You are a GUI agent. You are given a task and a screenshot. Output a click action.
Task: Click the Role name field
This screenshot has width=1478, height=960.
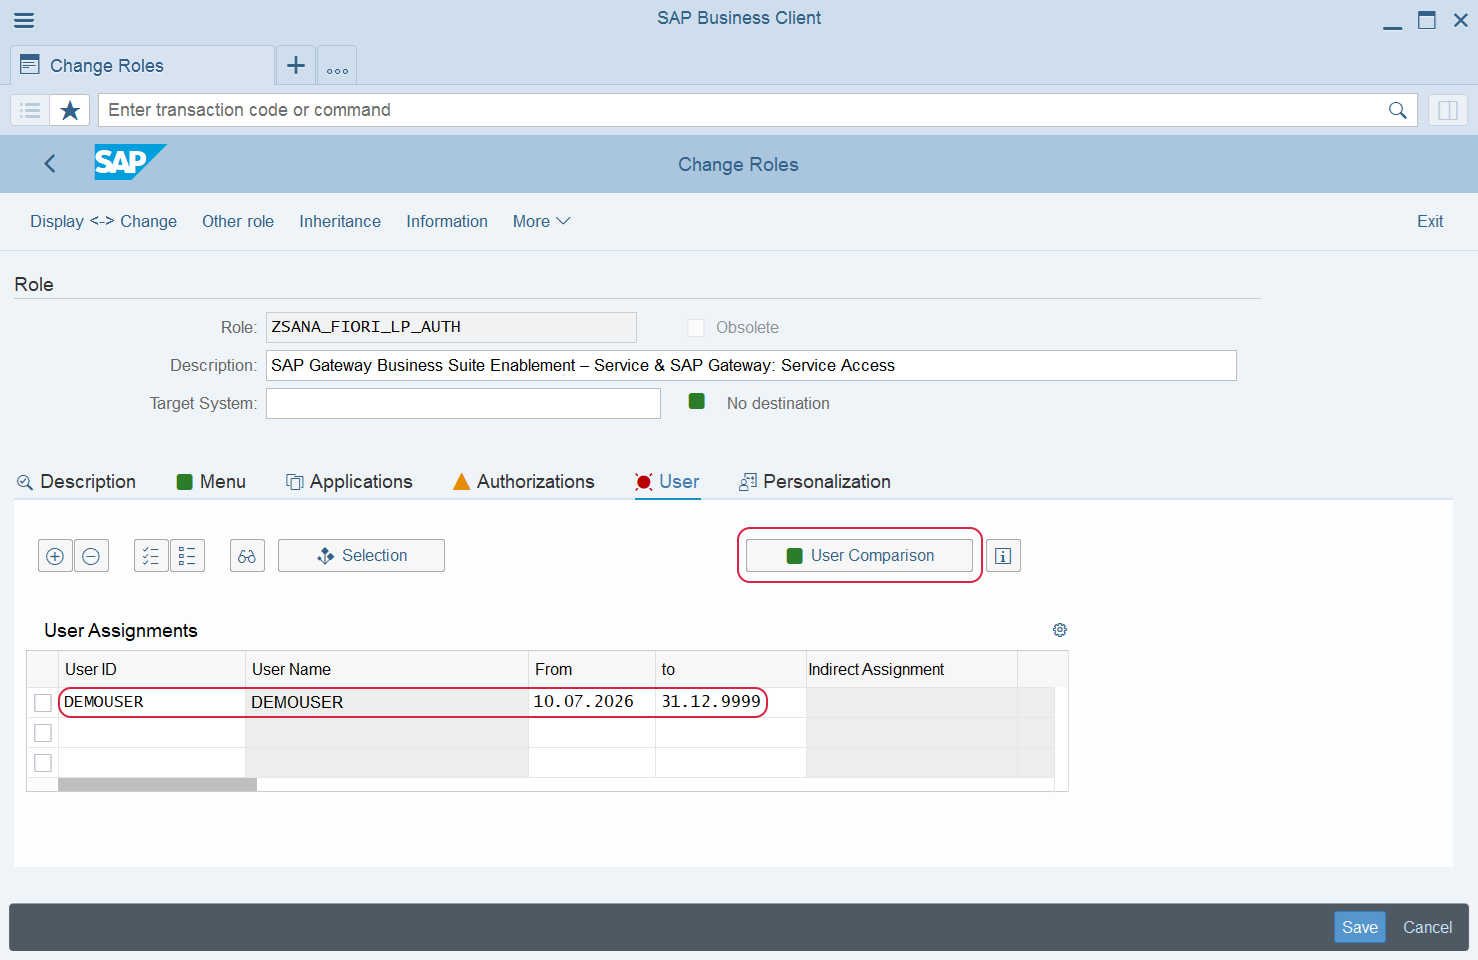(x=451, y=327)
